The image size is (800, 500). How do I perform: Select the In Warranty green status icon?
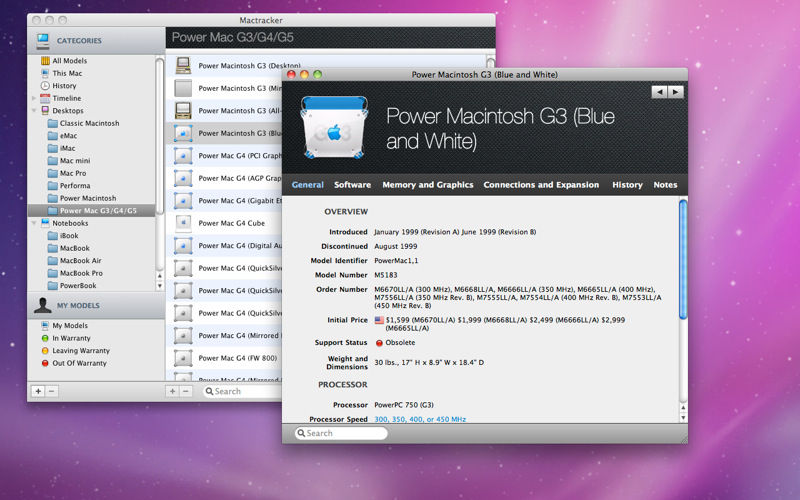coord(44,338)
